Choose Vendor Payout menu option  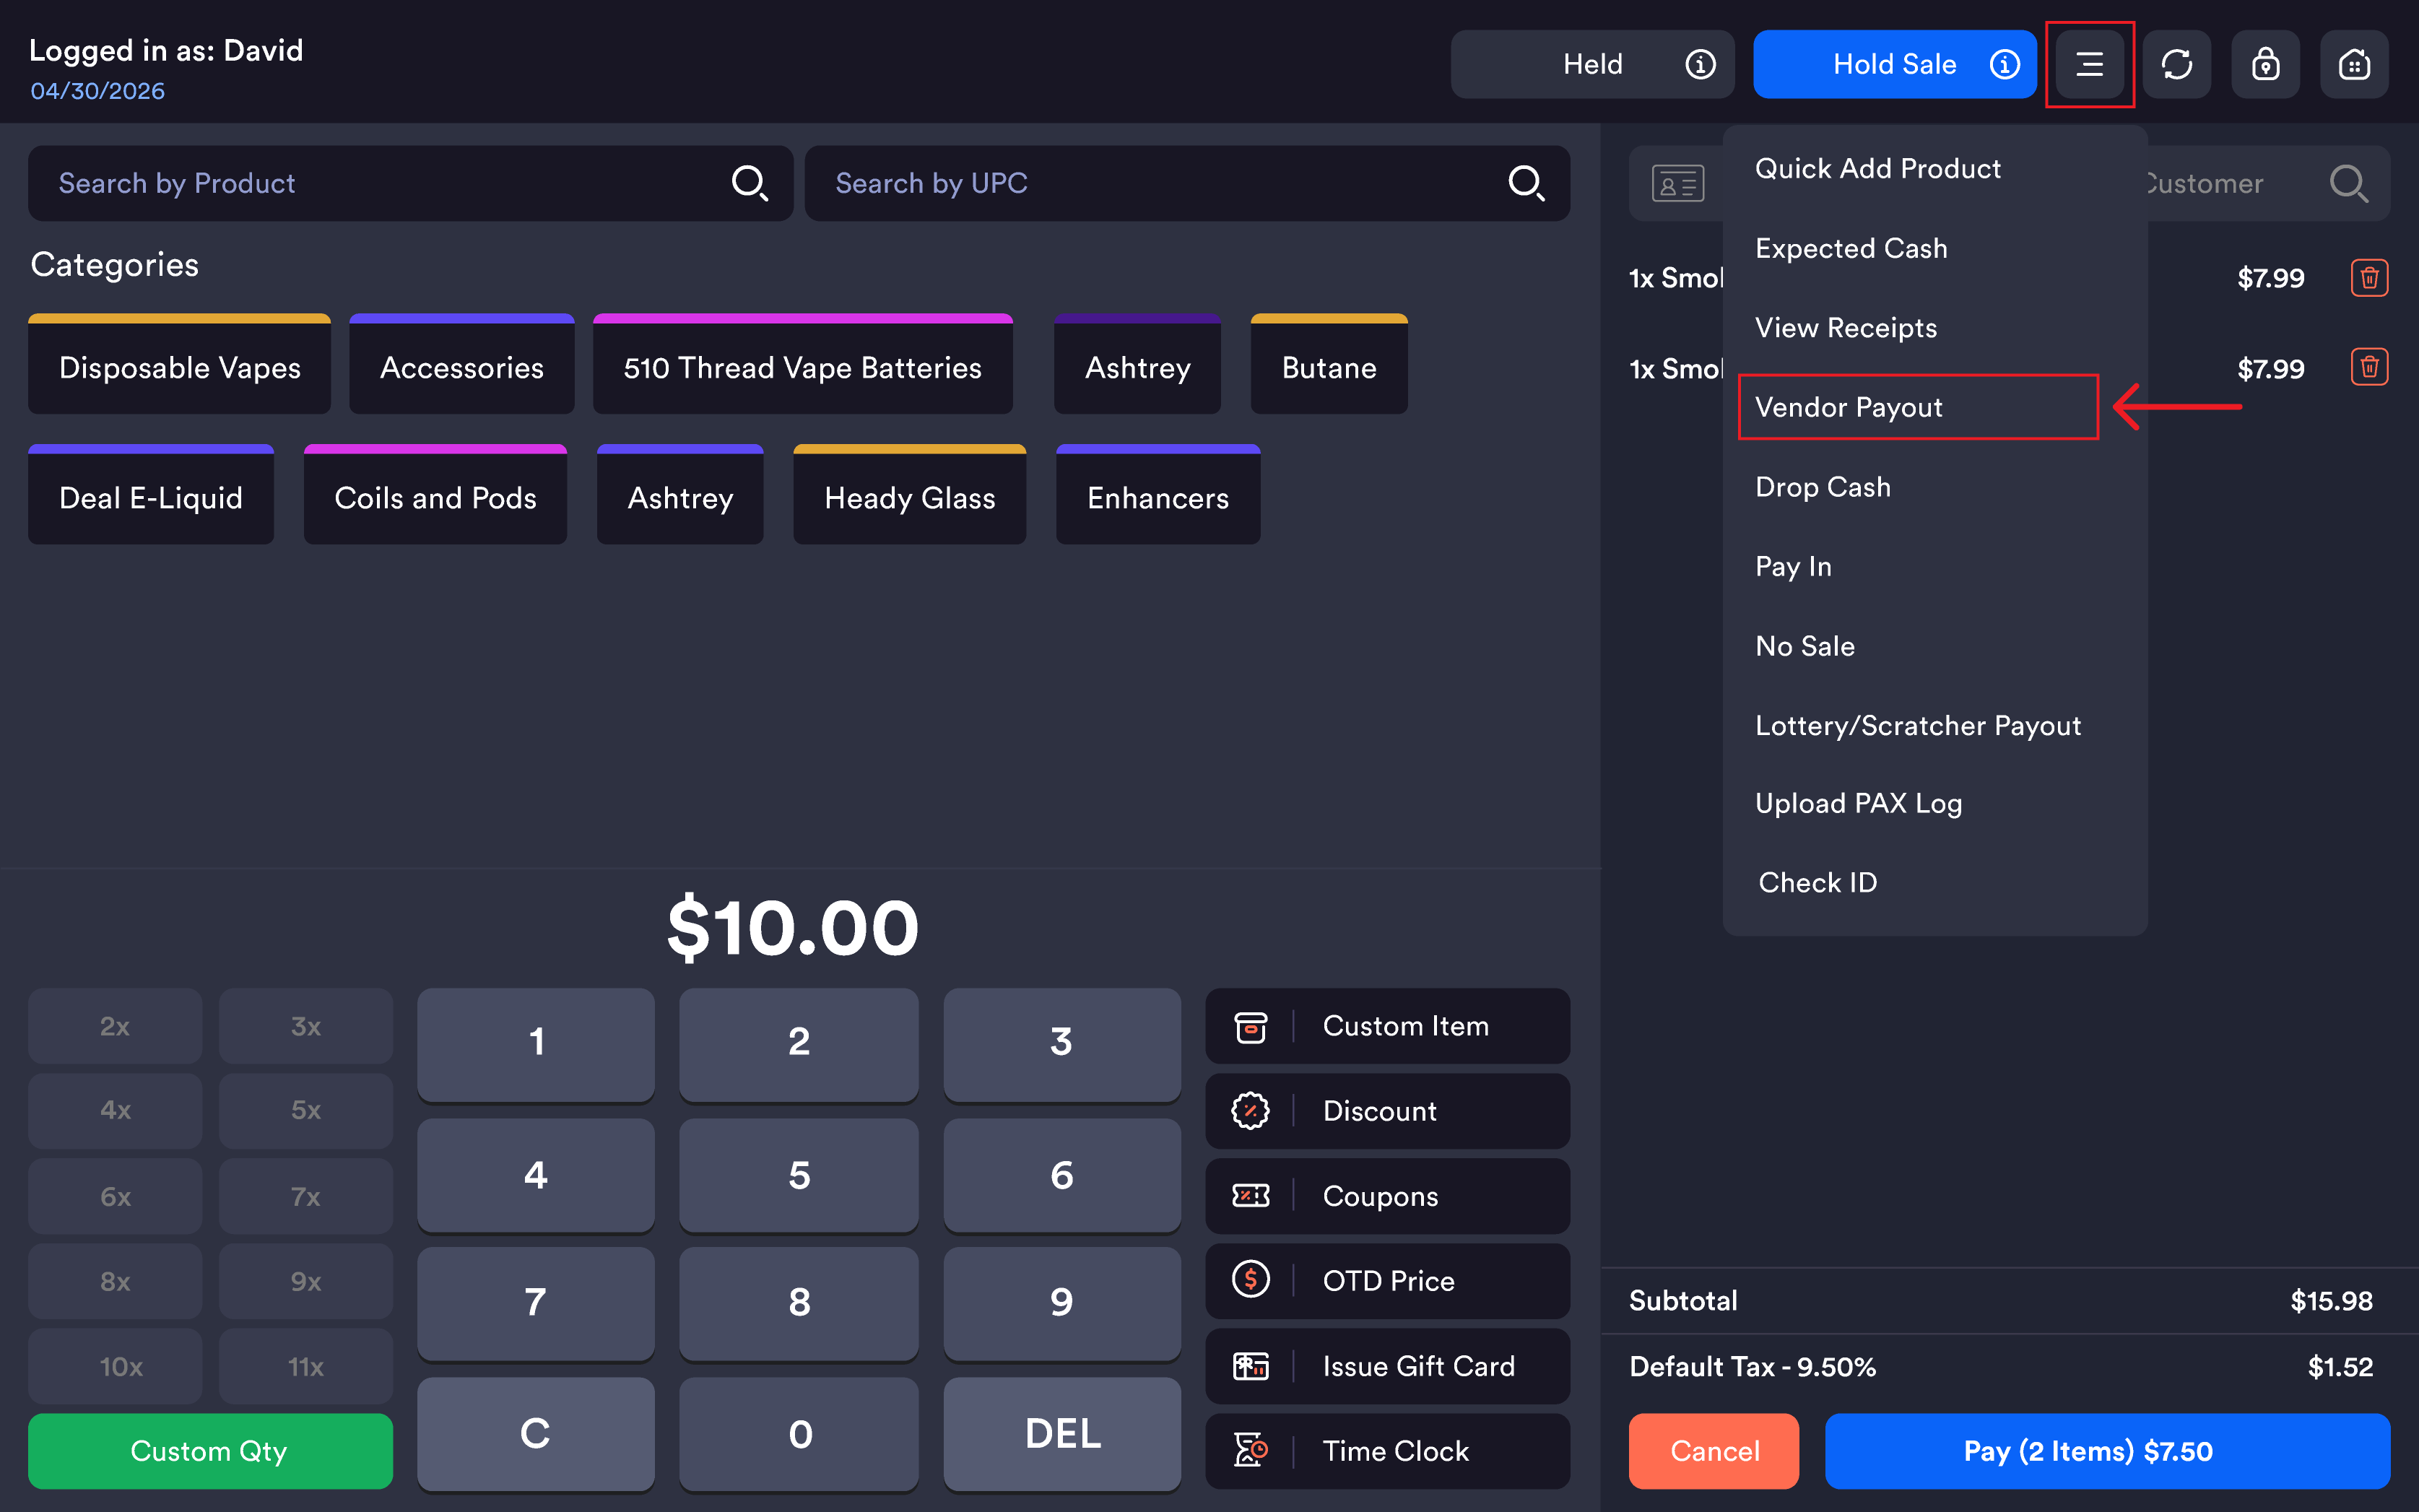coord(1918,407)
